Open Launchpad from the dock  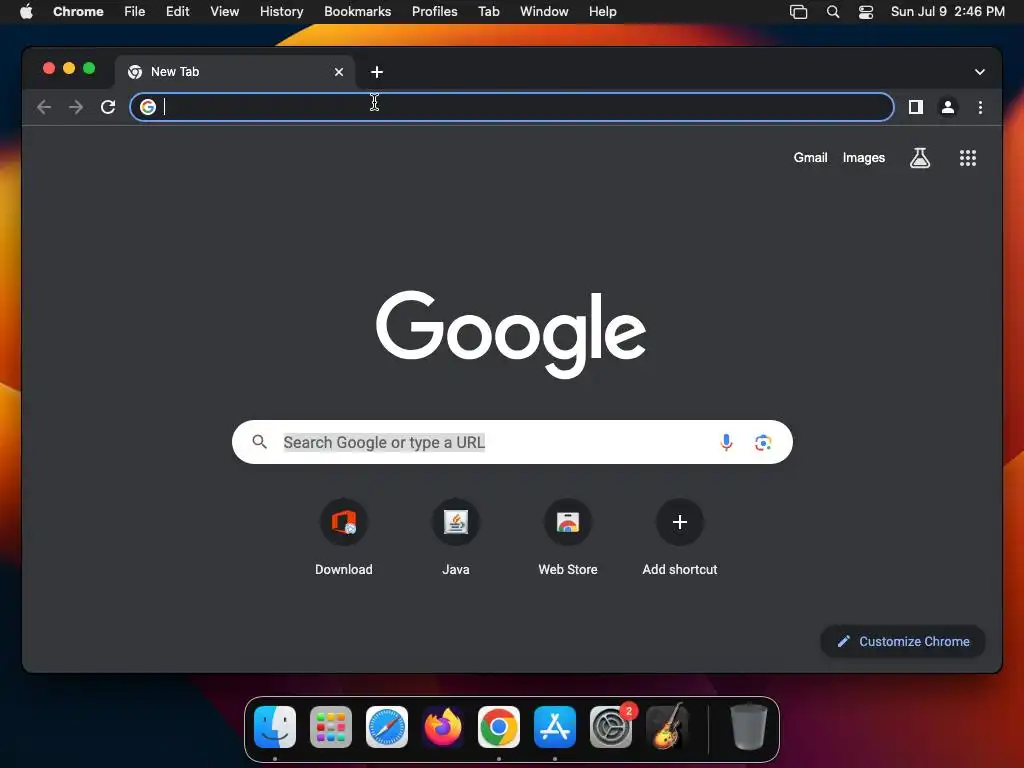(330, 727)
